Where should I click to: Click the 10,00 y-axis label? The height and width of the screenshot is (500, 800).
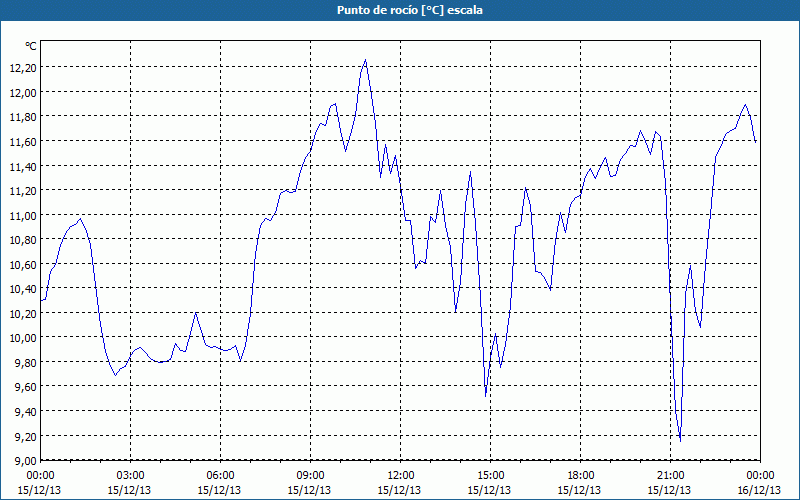23,337
